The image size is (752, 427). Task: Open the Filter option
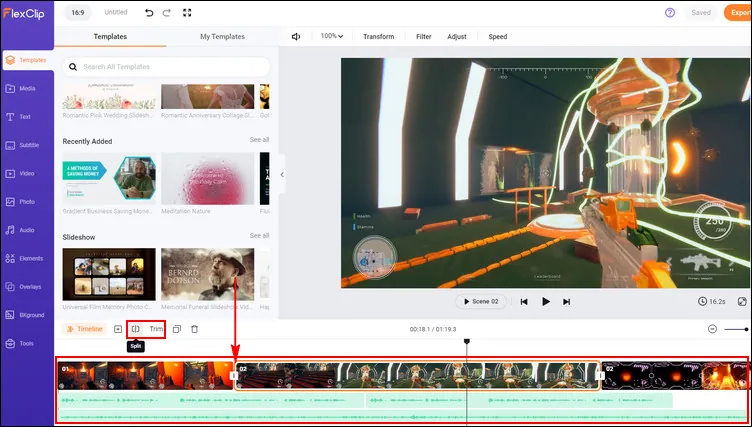(423, 36)
